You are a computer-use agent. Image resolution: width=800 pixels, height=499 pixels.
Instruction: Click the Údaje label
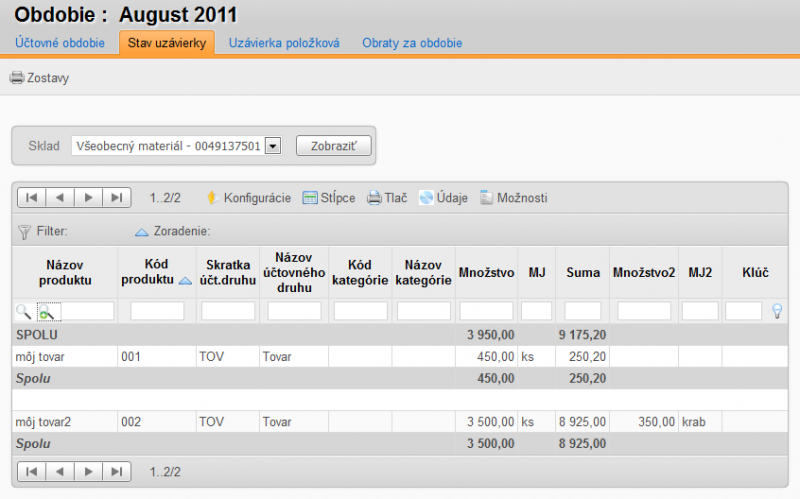coord(452,198)
